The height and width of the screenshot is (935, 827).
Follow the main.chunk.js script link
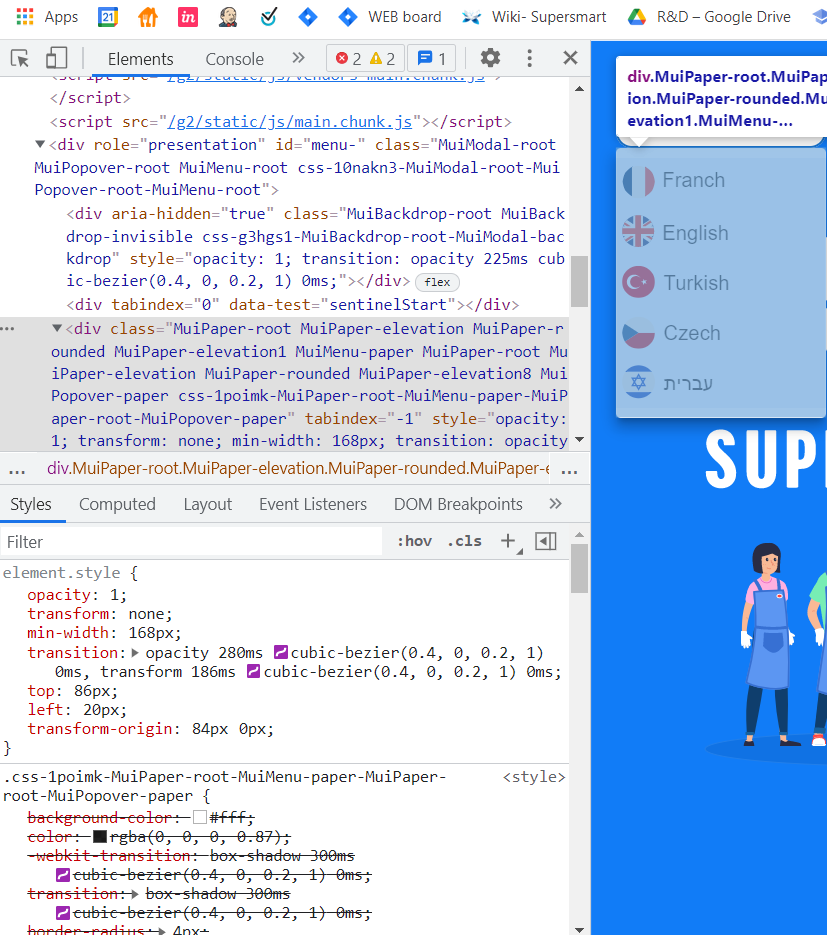click(x=290, y=122)
